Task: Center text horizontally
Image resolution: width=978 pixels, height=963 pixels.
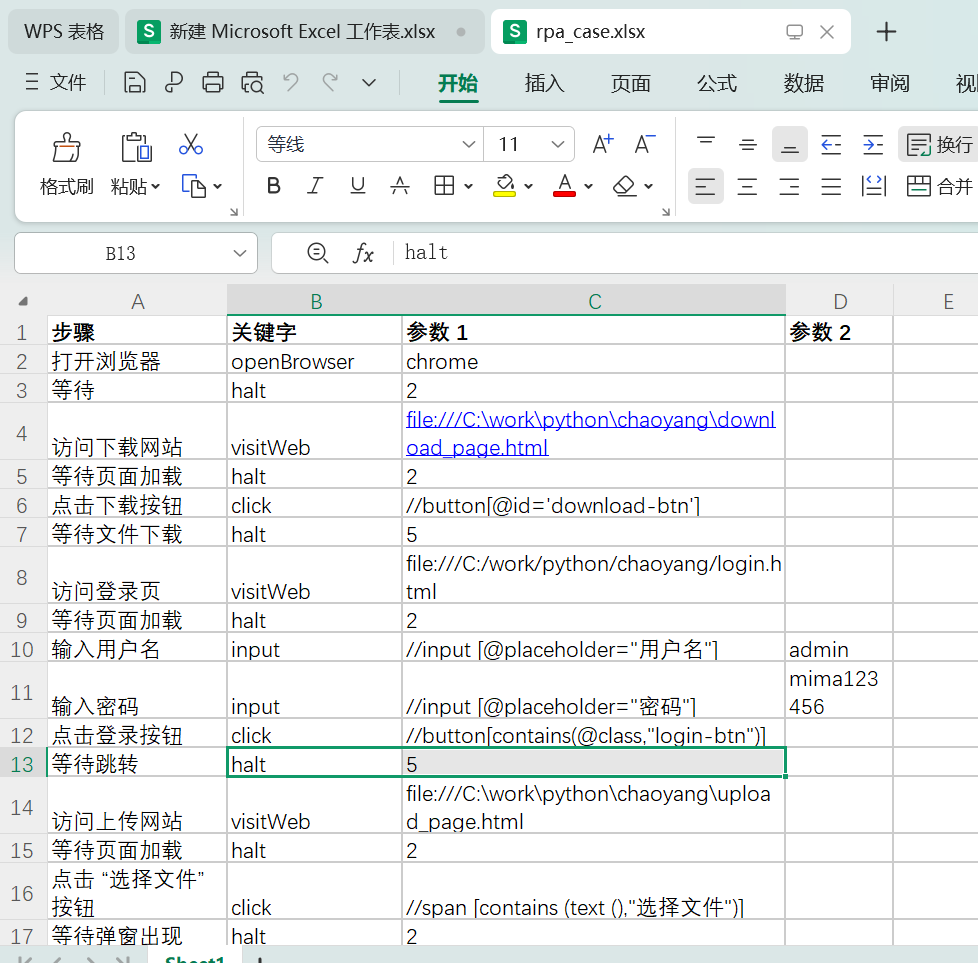Action: [747, 186]
